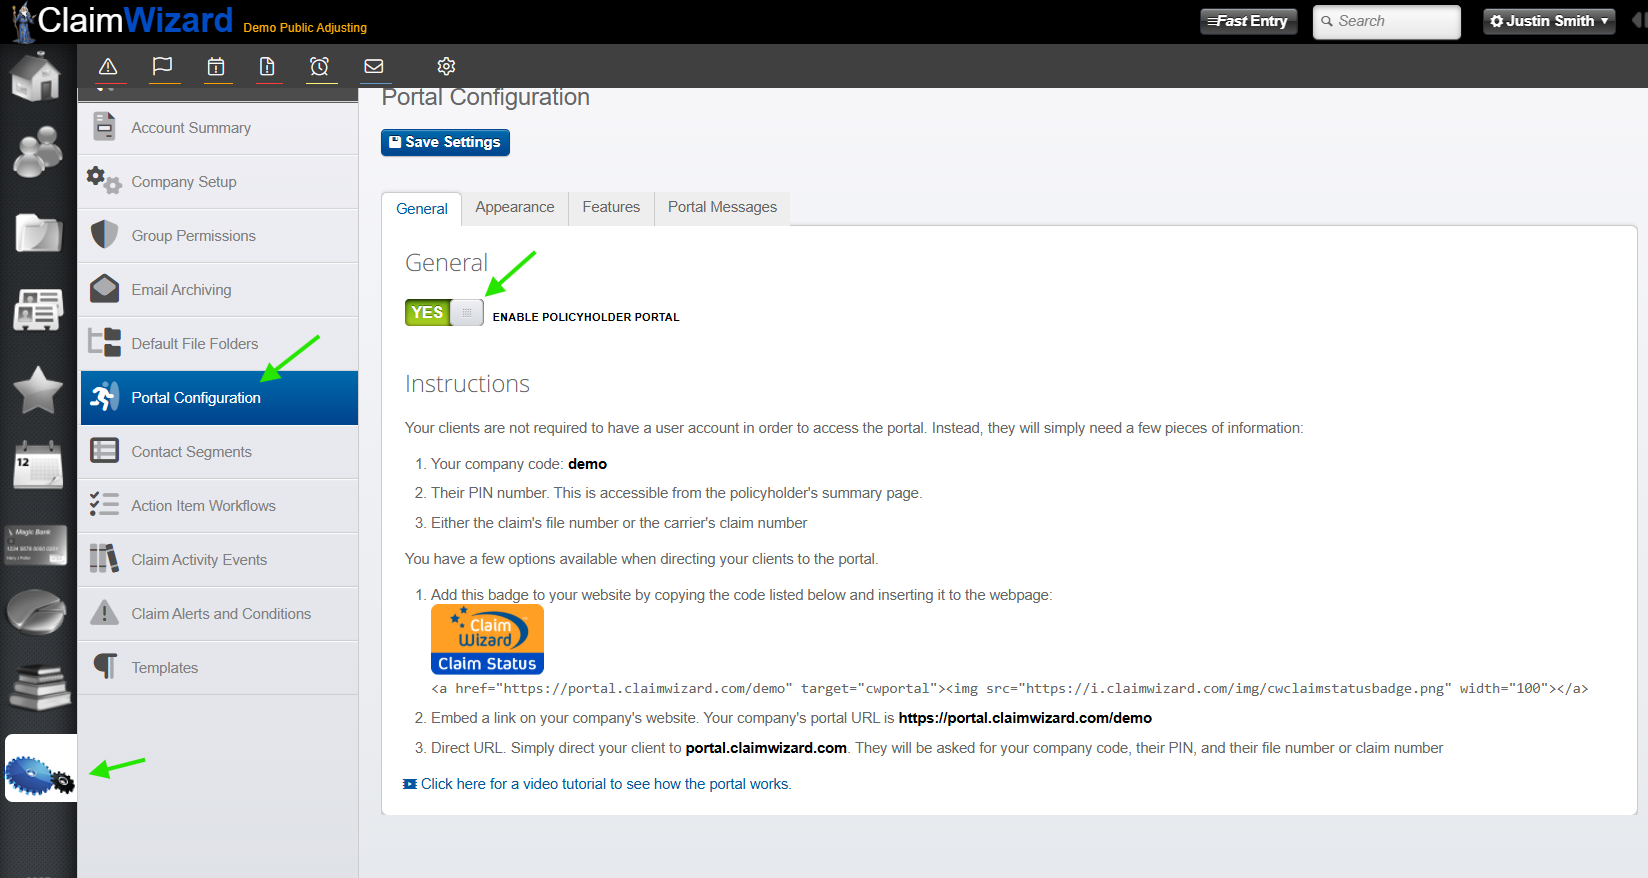Click the flag icon in top toolbar
This screenshot has height=878, width=1648.
(x=162, y=66)
